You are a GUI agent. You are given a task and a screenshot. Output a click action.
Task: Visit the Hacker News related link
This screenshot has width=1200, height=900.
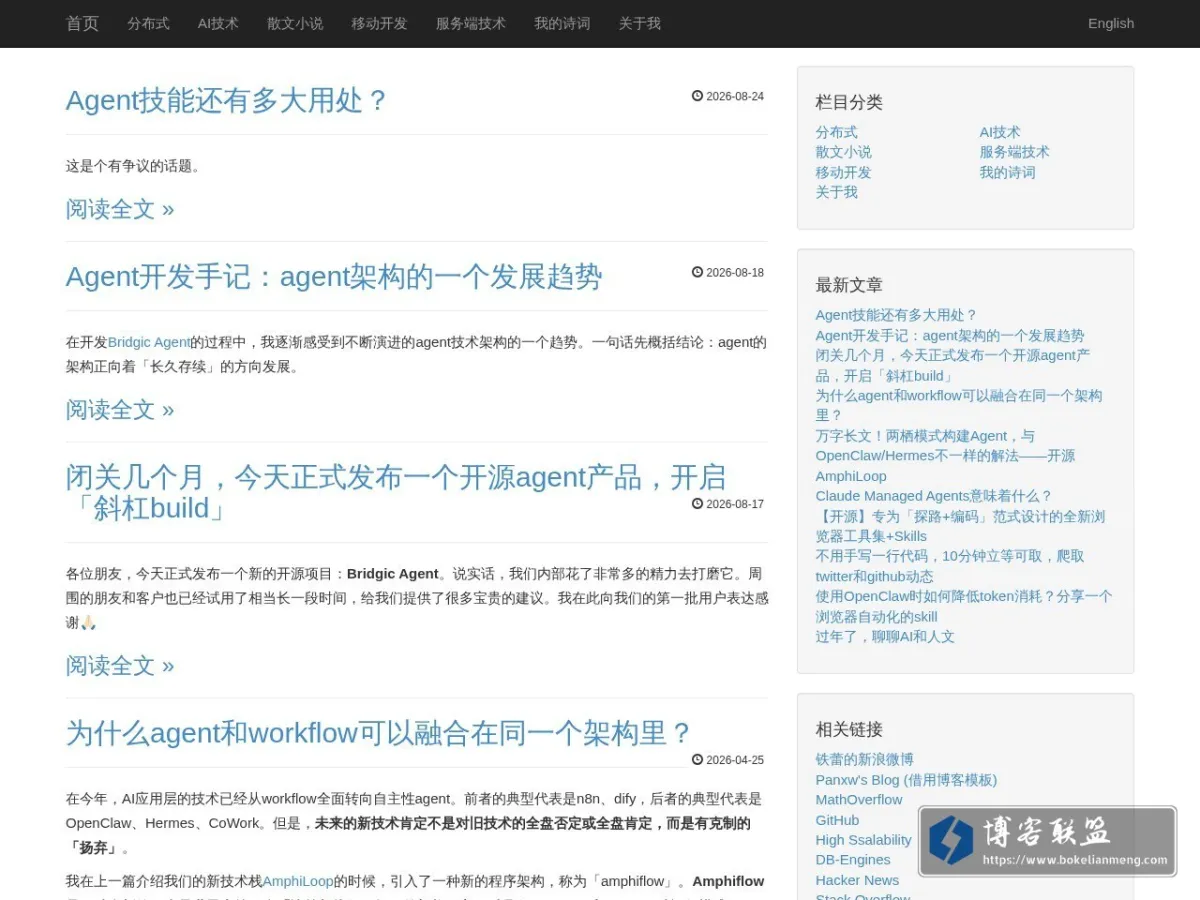point(857,880)
